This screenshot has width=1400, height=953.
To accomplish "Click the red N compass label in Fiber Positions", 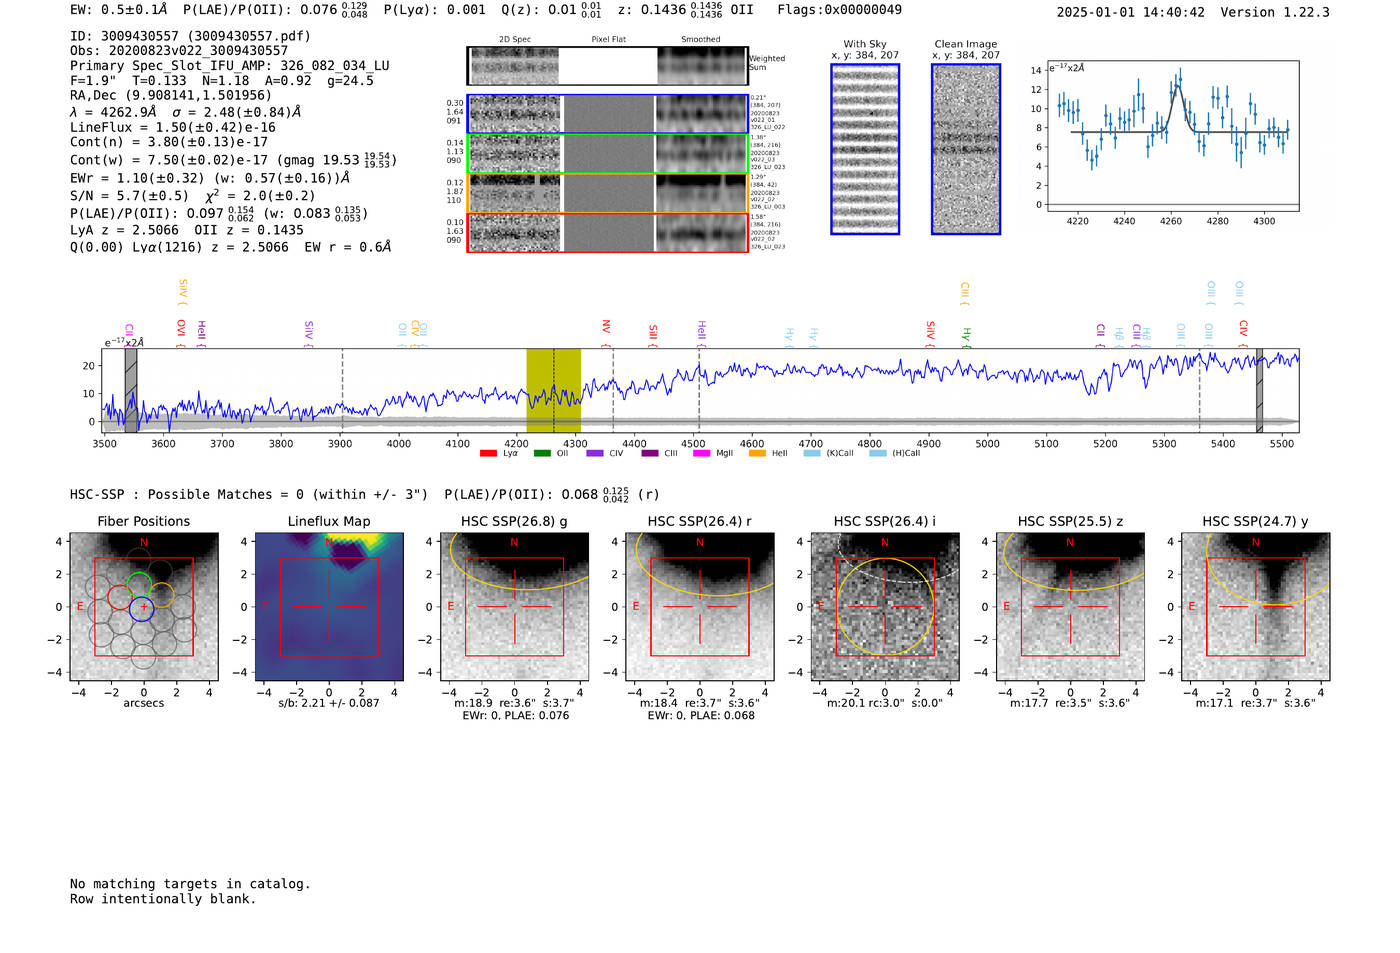I will (144, 543).
